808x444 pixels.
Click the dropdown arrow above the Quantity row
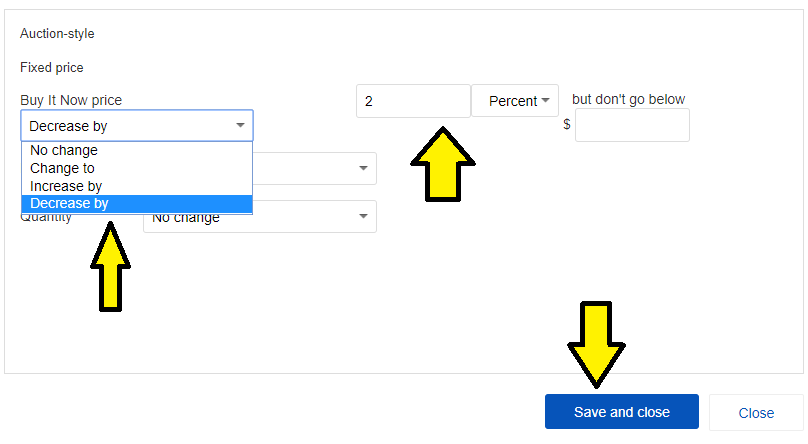click(362, 169)
